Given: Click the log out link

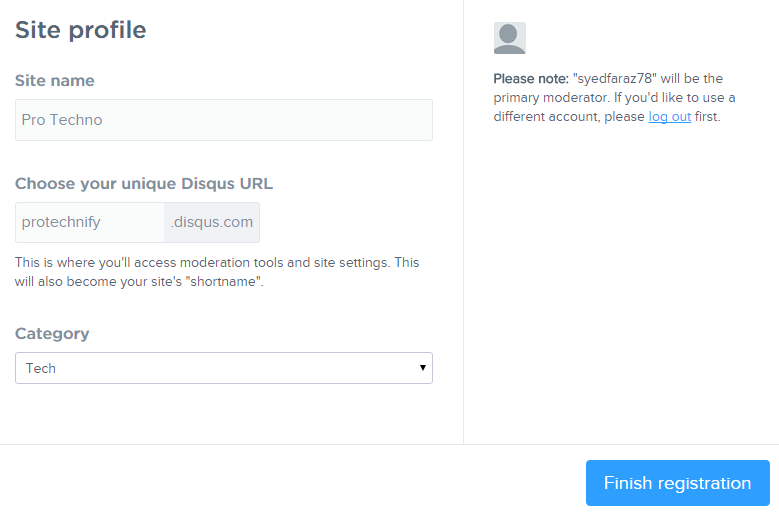Looking at the screenshot, I should 669,116.
